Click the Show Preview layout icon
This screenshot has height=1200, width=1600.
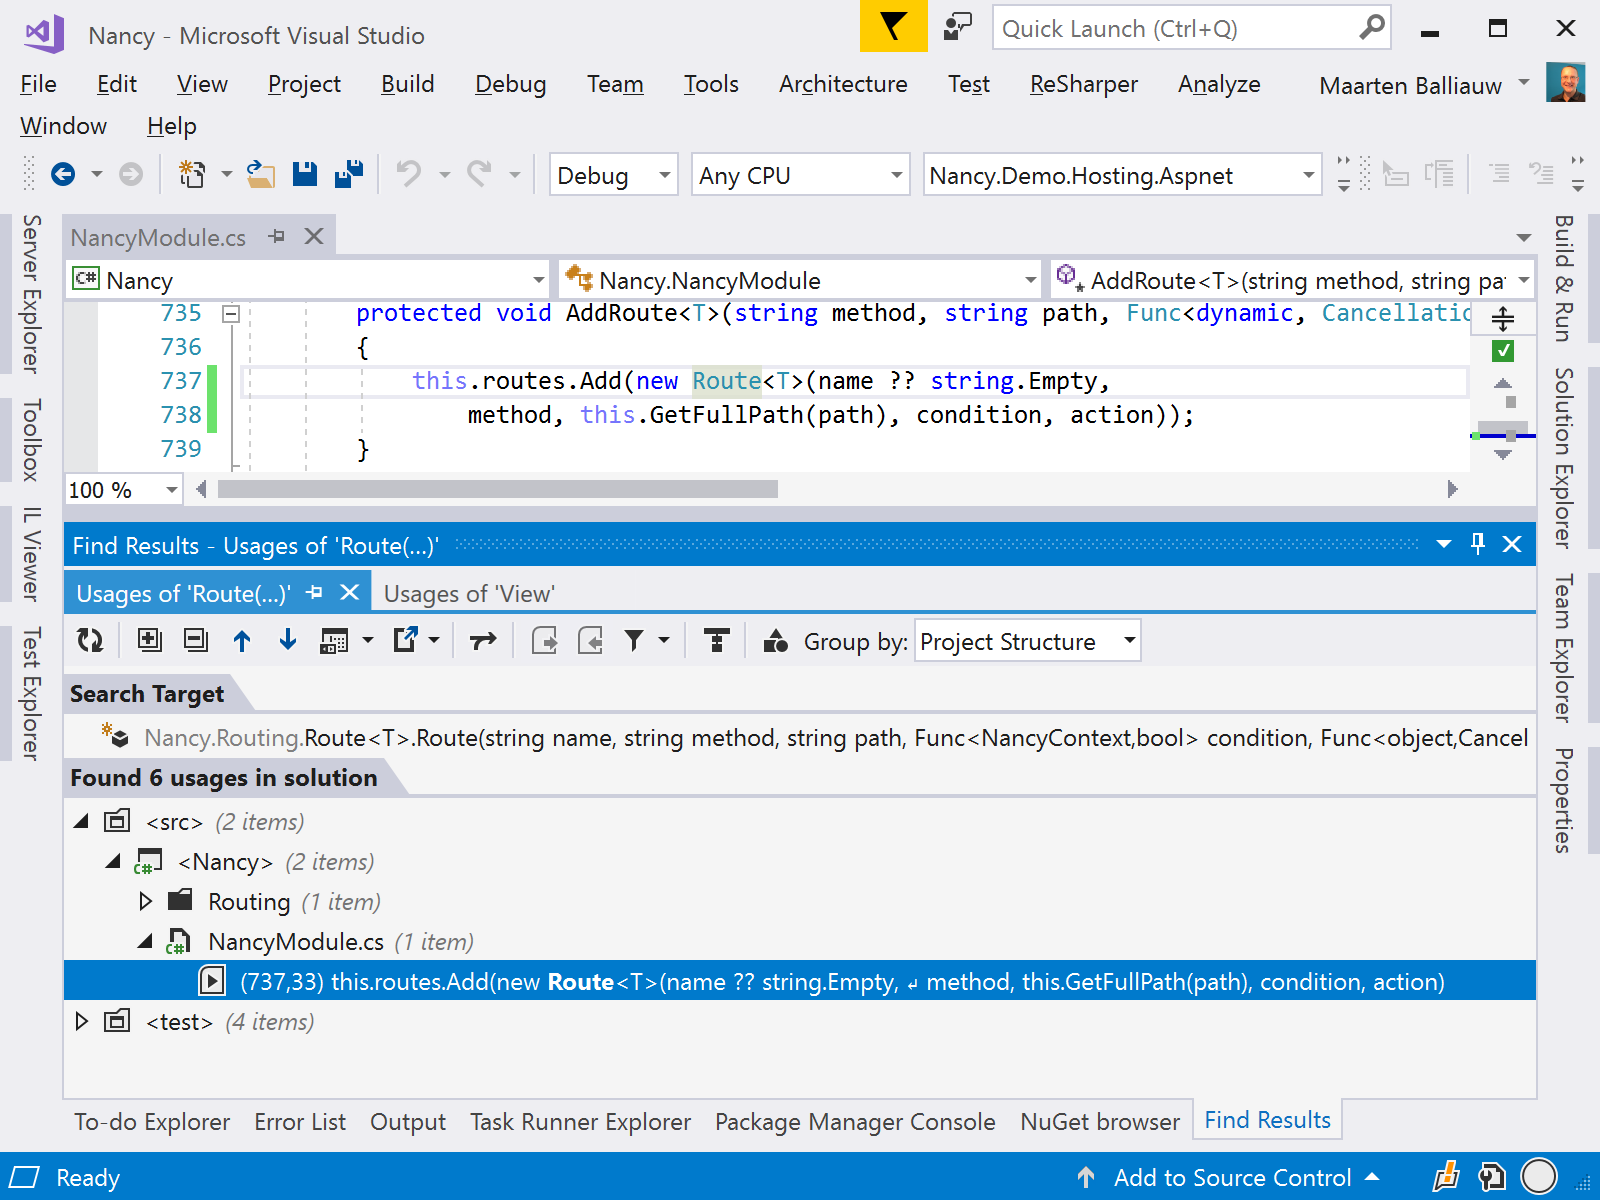tap(334, 640)
